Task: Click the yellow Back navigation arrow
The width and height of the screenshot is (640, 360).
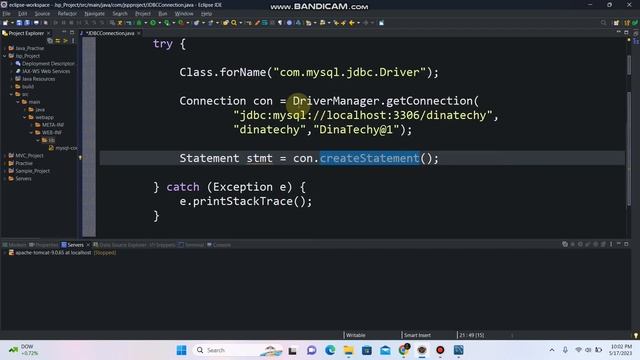Action: (x=351, y=23)
